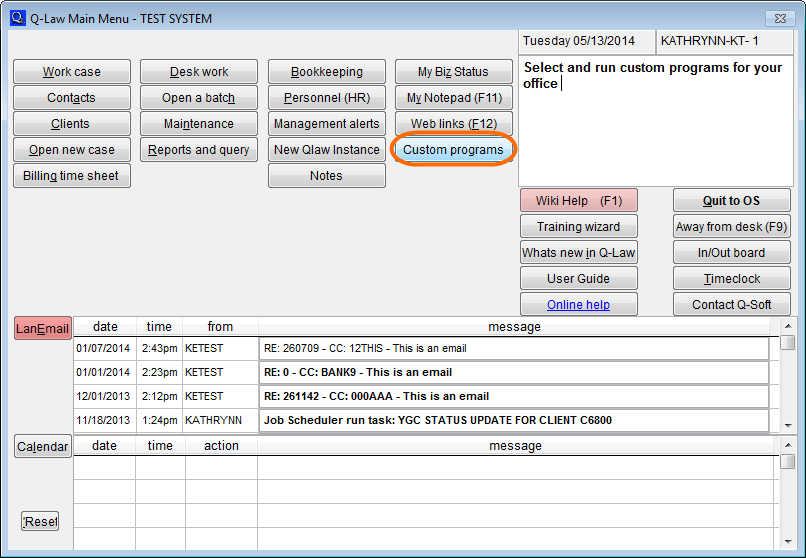Image resolution: width=806 pixels, height=558 pixels.
Task: Click the KATHRYNN-KT- 1 user field
Action: pyautogui.click(x=725, y=41)
